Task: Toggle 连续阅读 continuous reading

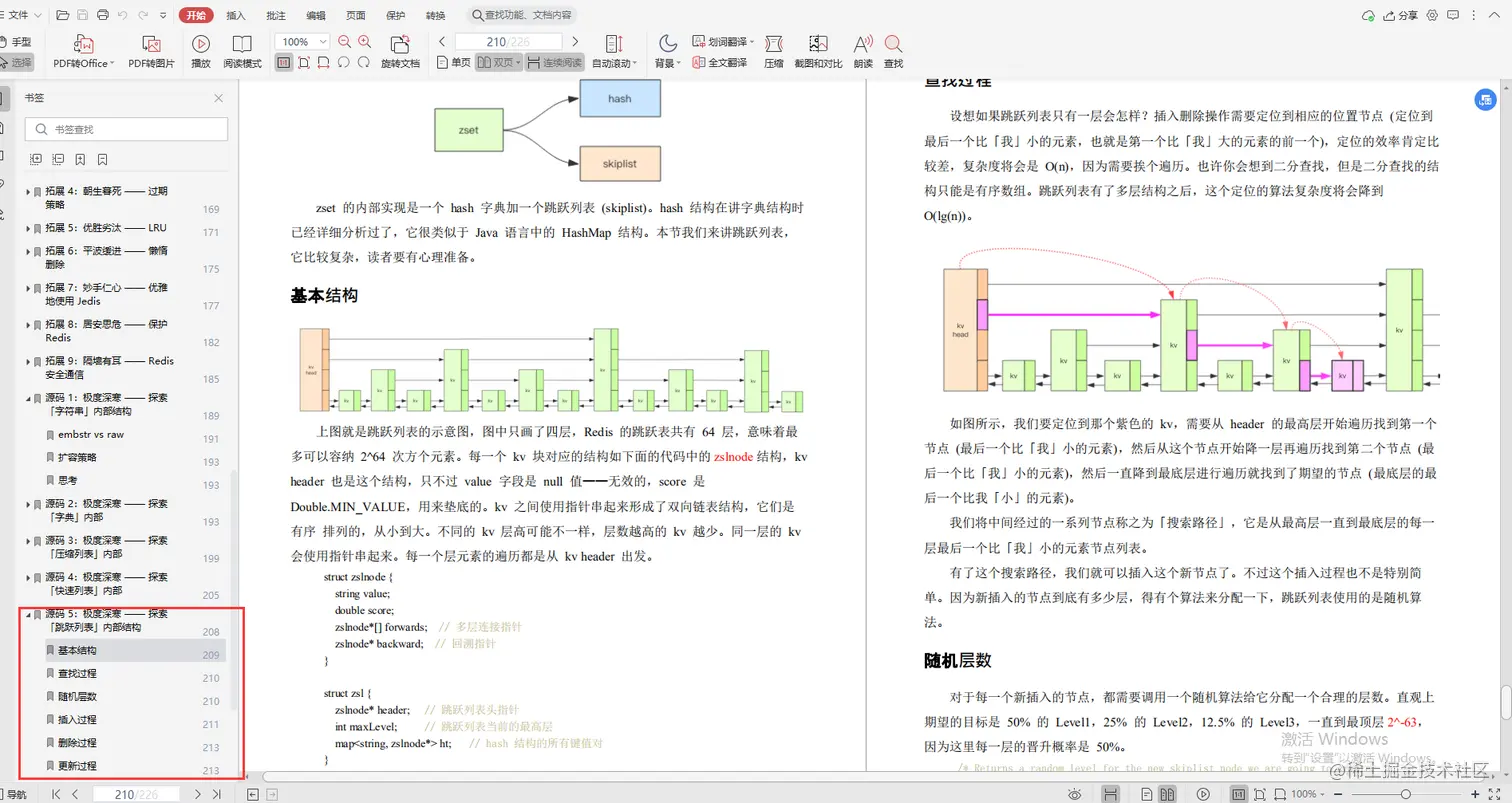Action: (x=554, y=62)
